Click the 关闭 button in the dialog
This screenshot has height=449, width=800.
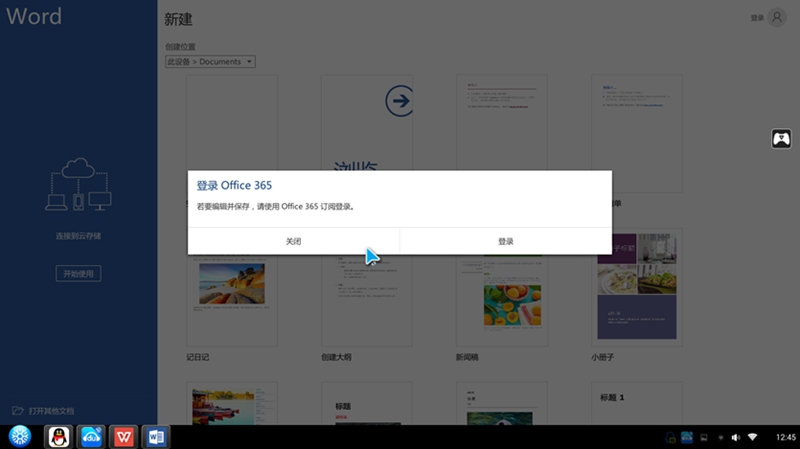click(293, 241)
